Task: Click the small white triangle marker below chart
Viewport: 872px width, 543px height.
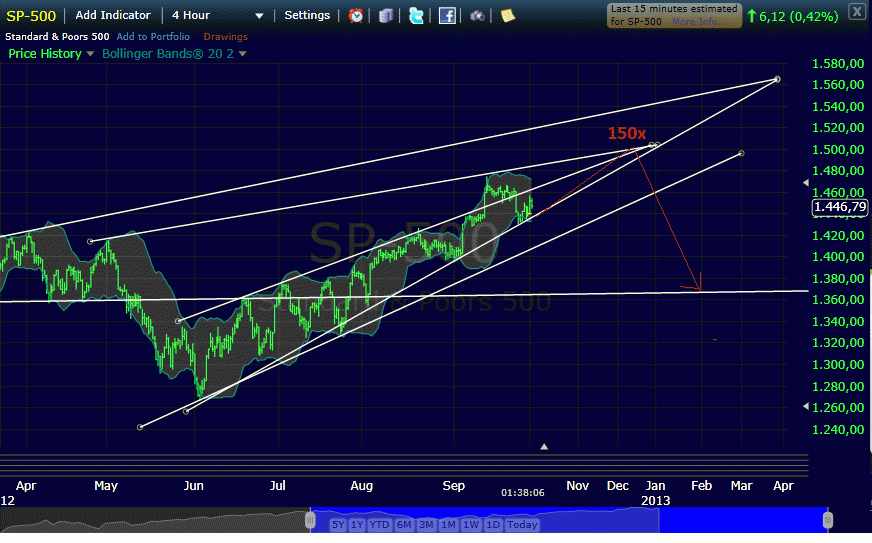Action: point(544,447)
